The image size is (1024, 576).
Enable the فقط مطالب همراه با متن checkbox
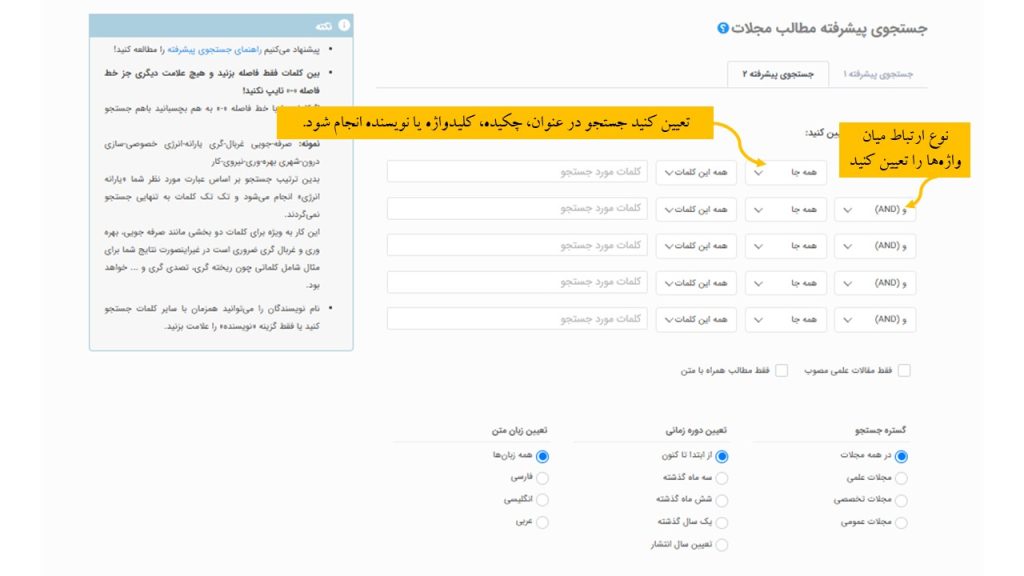tap(782, 370)
